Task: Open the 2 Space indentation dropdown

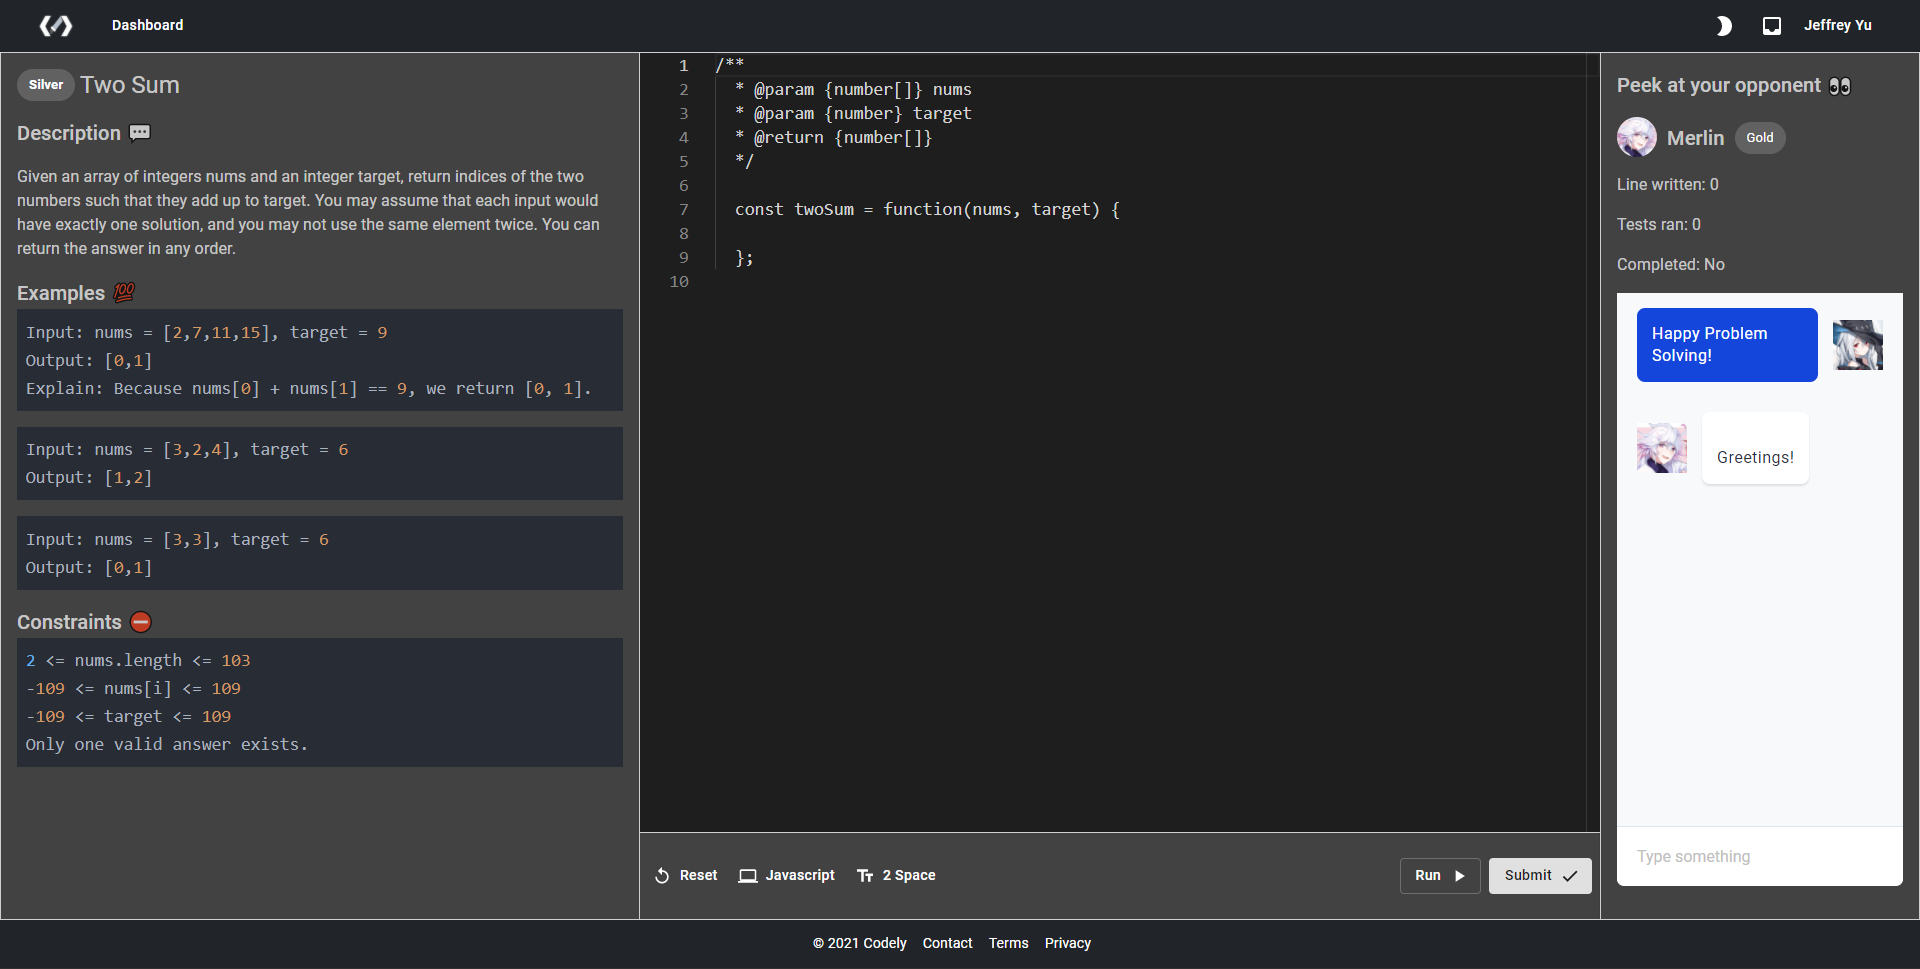Action: (896, 876)
